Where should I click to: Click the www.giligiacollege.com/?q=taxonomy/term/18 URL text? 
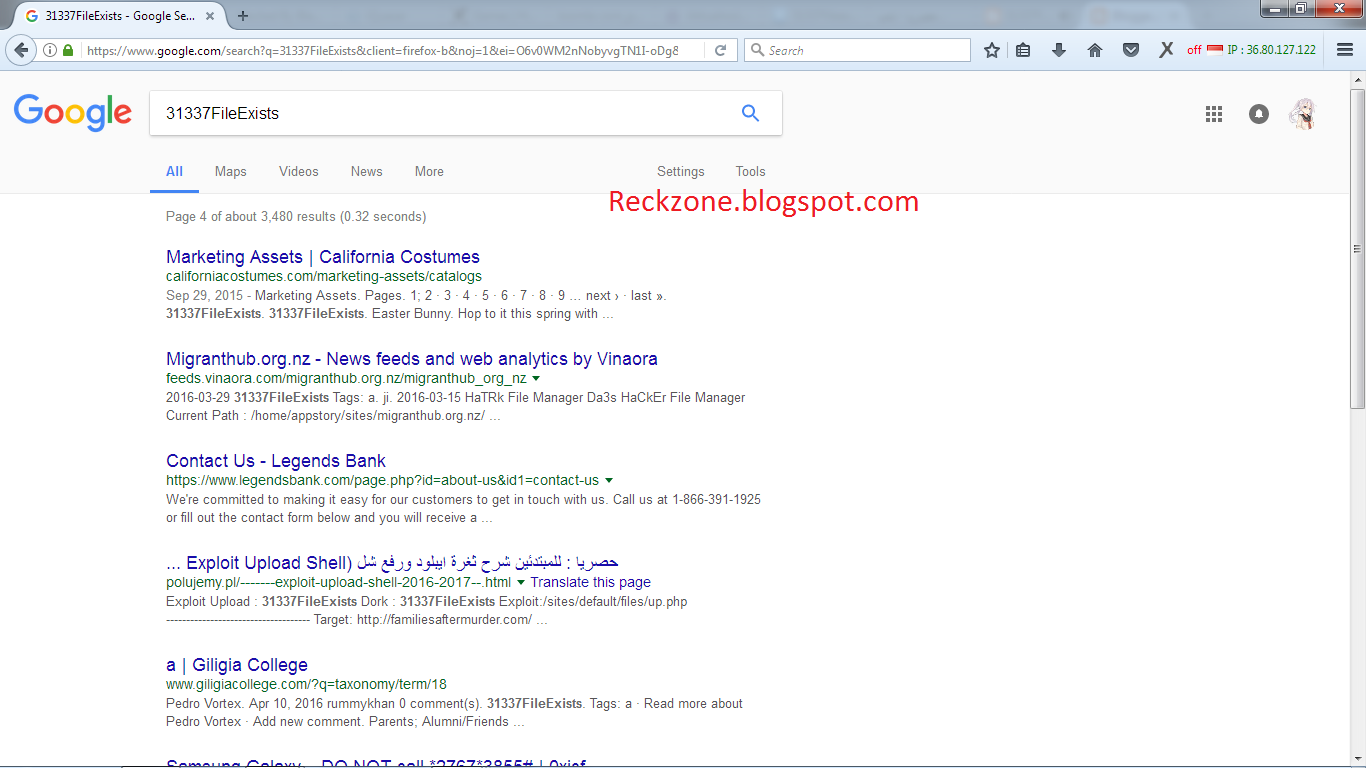coord(306,684)
